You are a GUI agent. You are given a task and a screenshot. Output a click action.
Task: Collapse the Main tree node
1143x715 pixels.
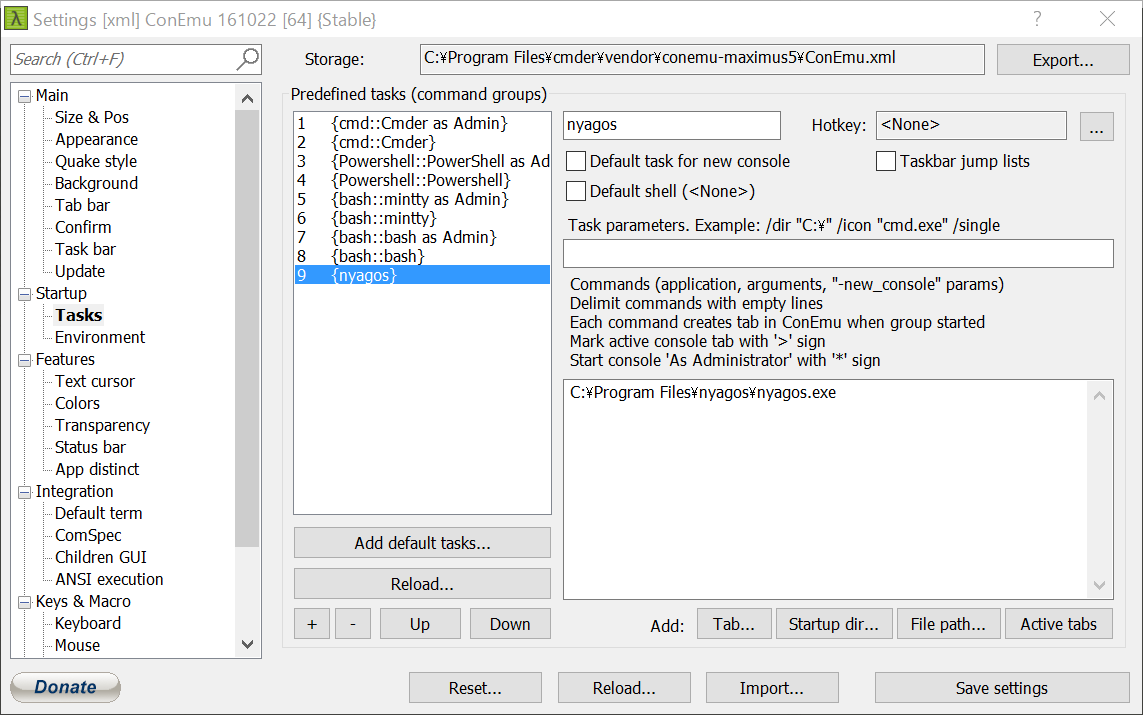[25, 96]
